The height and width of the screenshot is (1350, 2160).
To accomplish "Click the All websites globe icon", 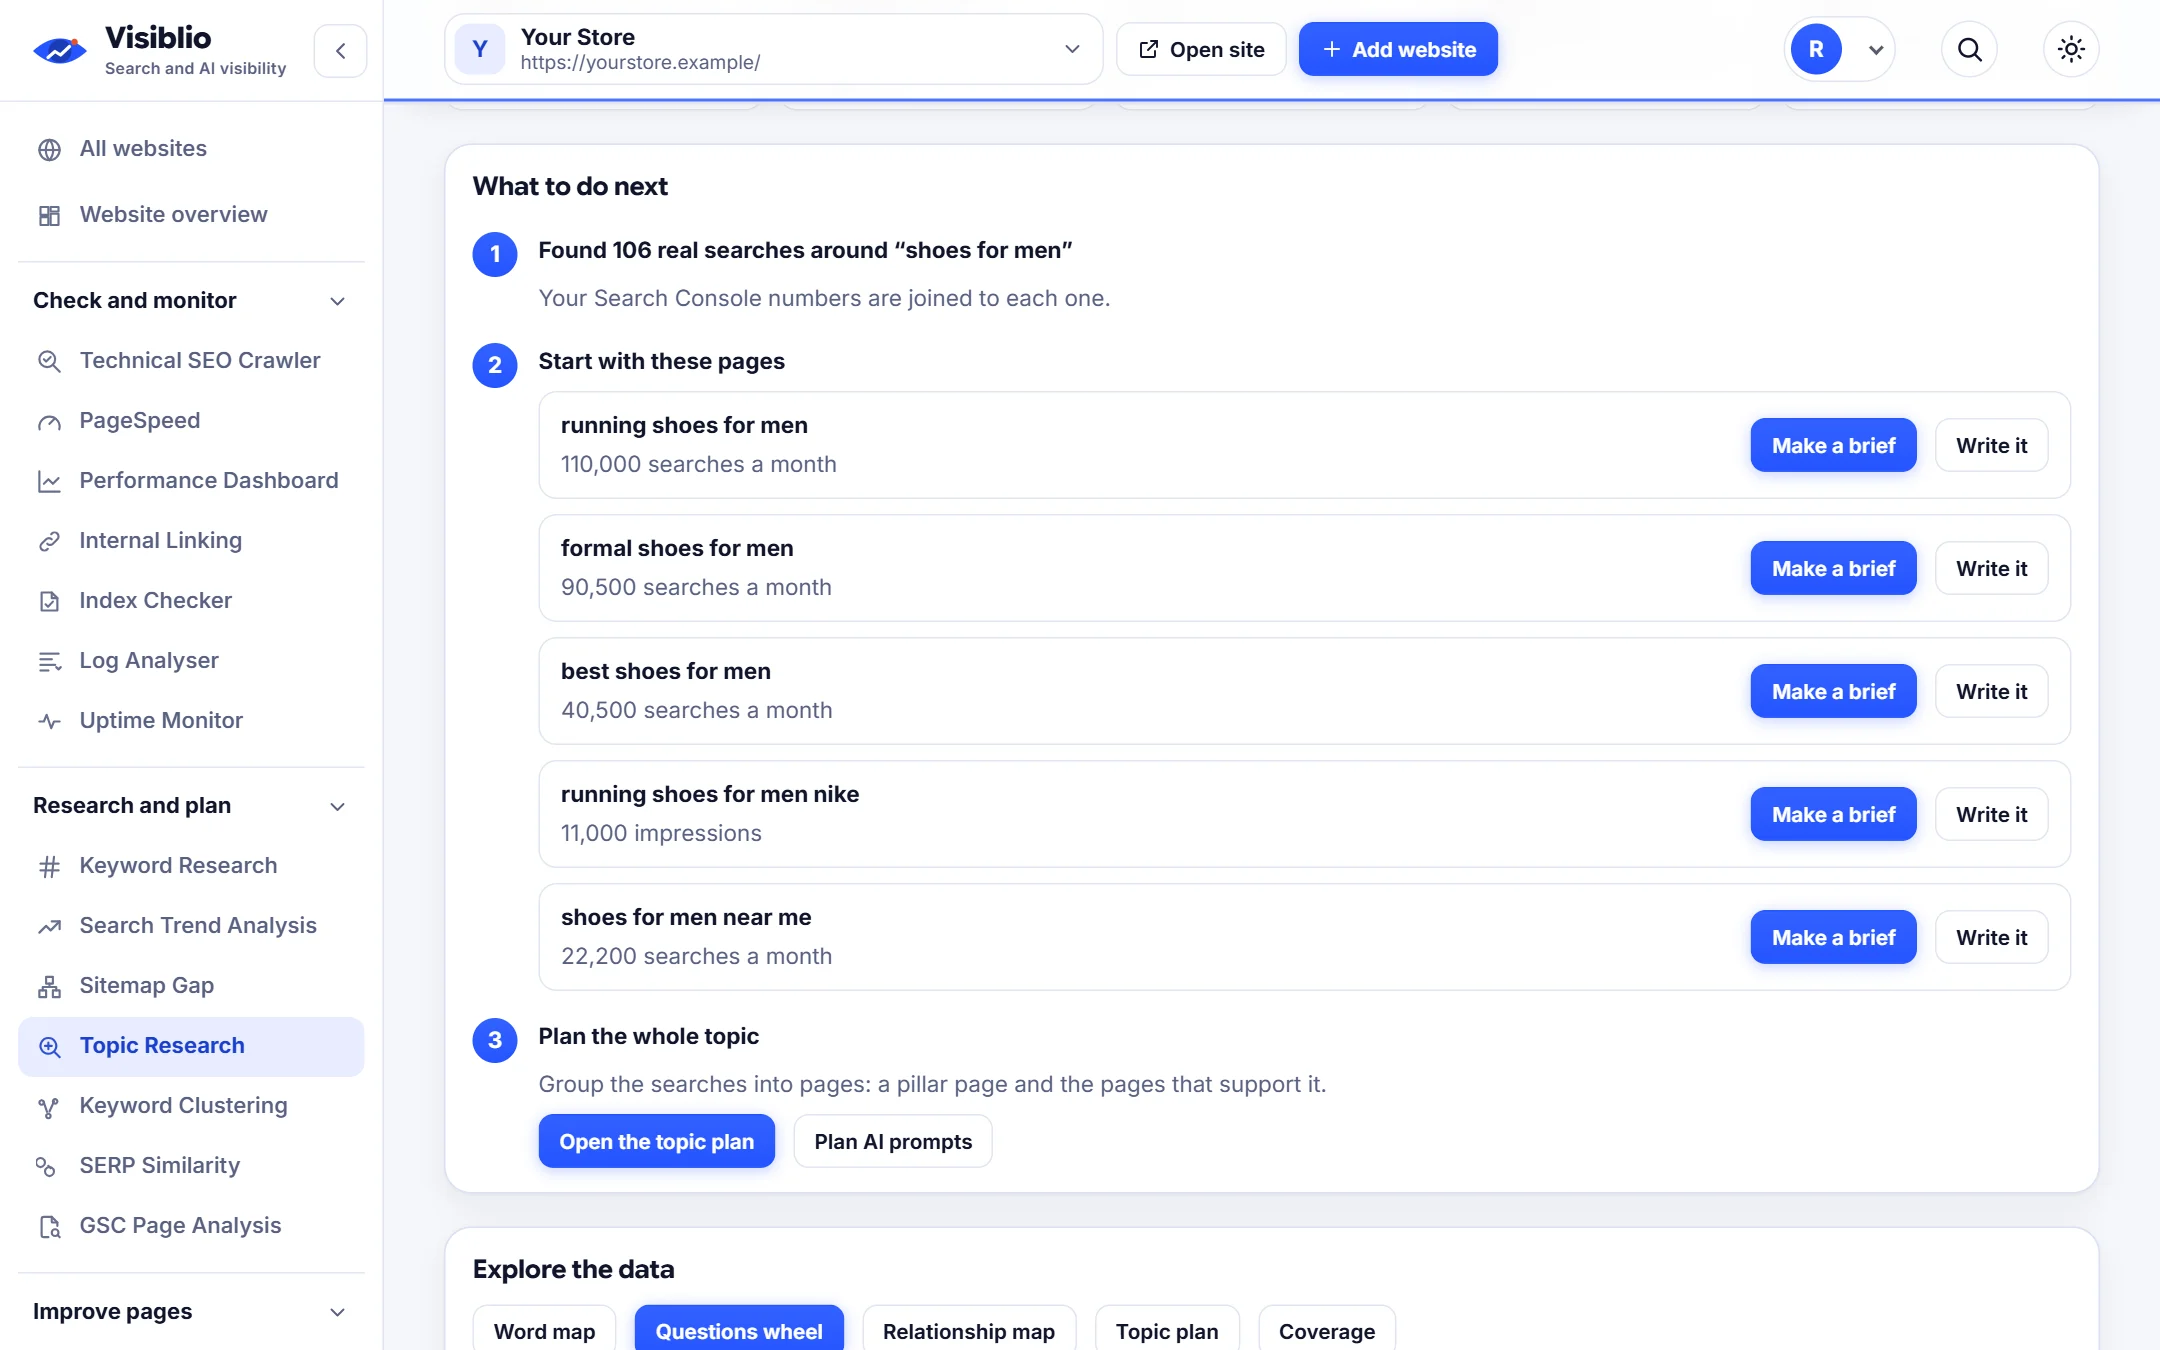I will click(49, 149).
